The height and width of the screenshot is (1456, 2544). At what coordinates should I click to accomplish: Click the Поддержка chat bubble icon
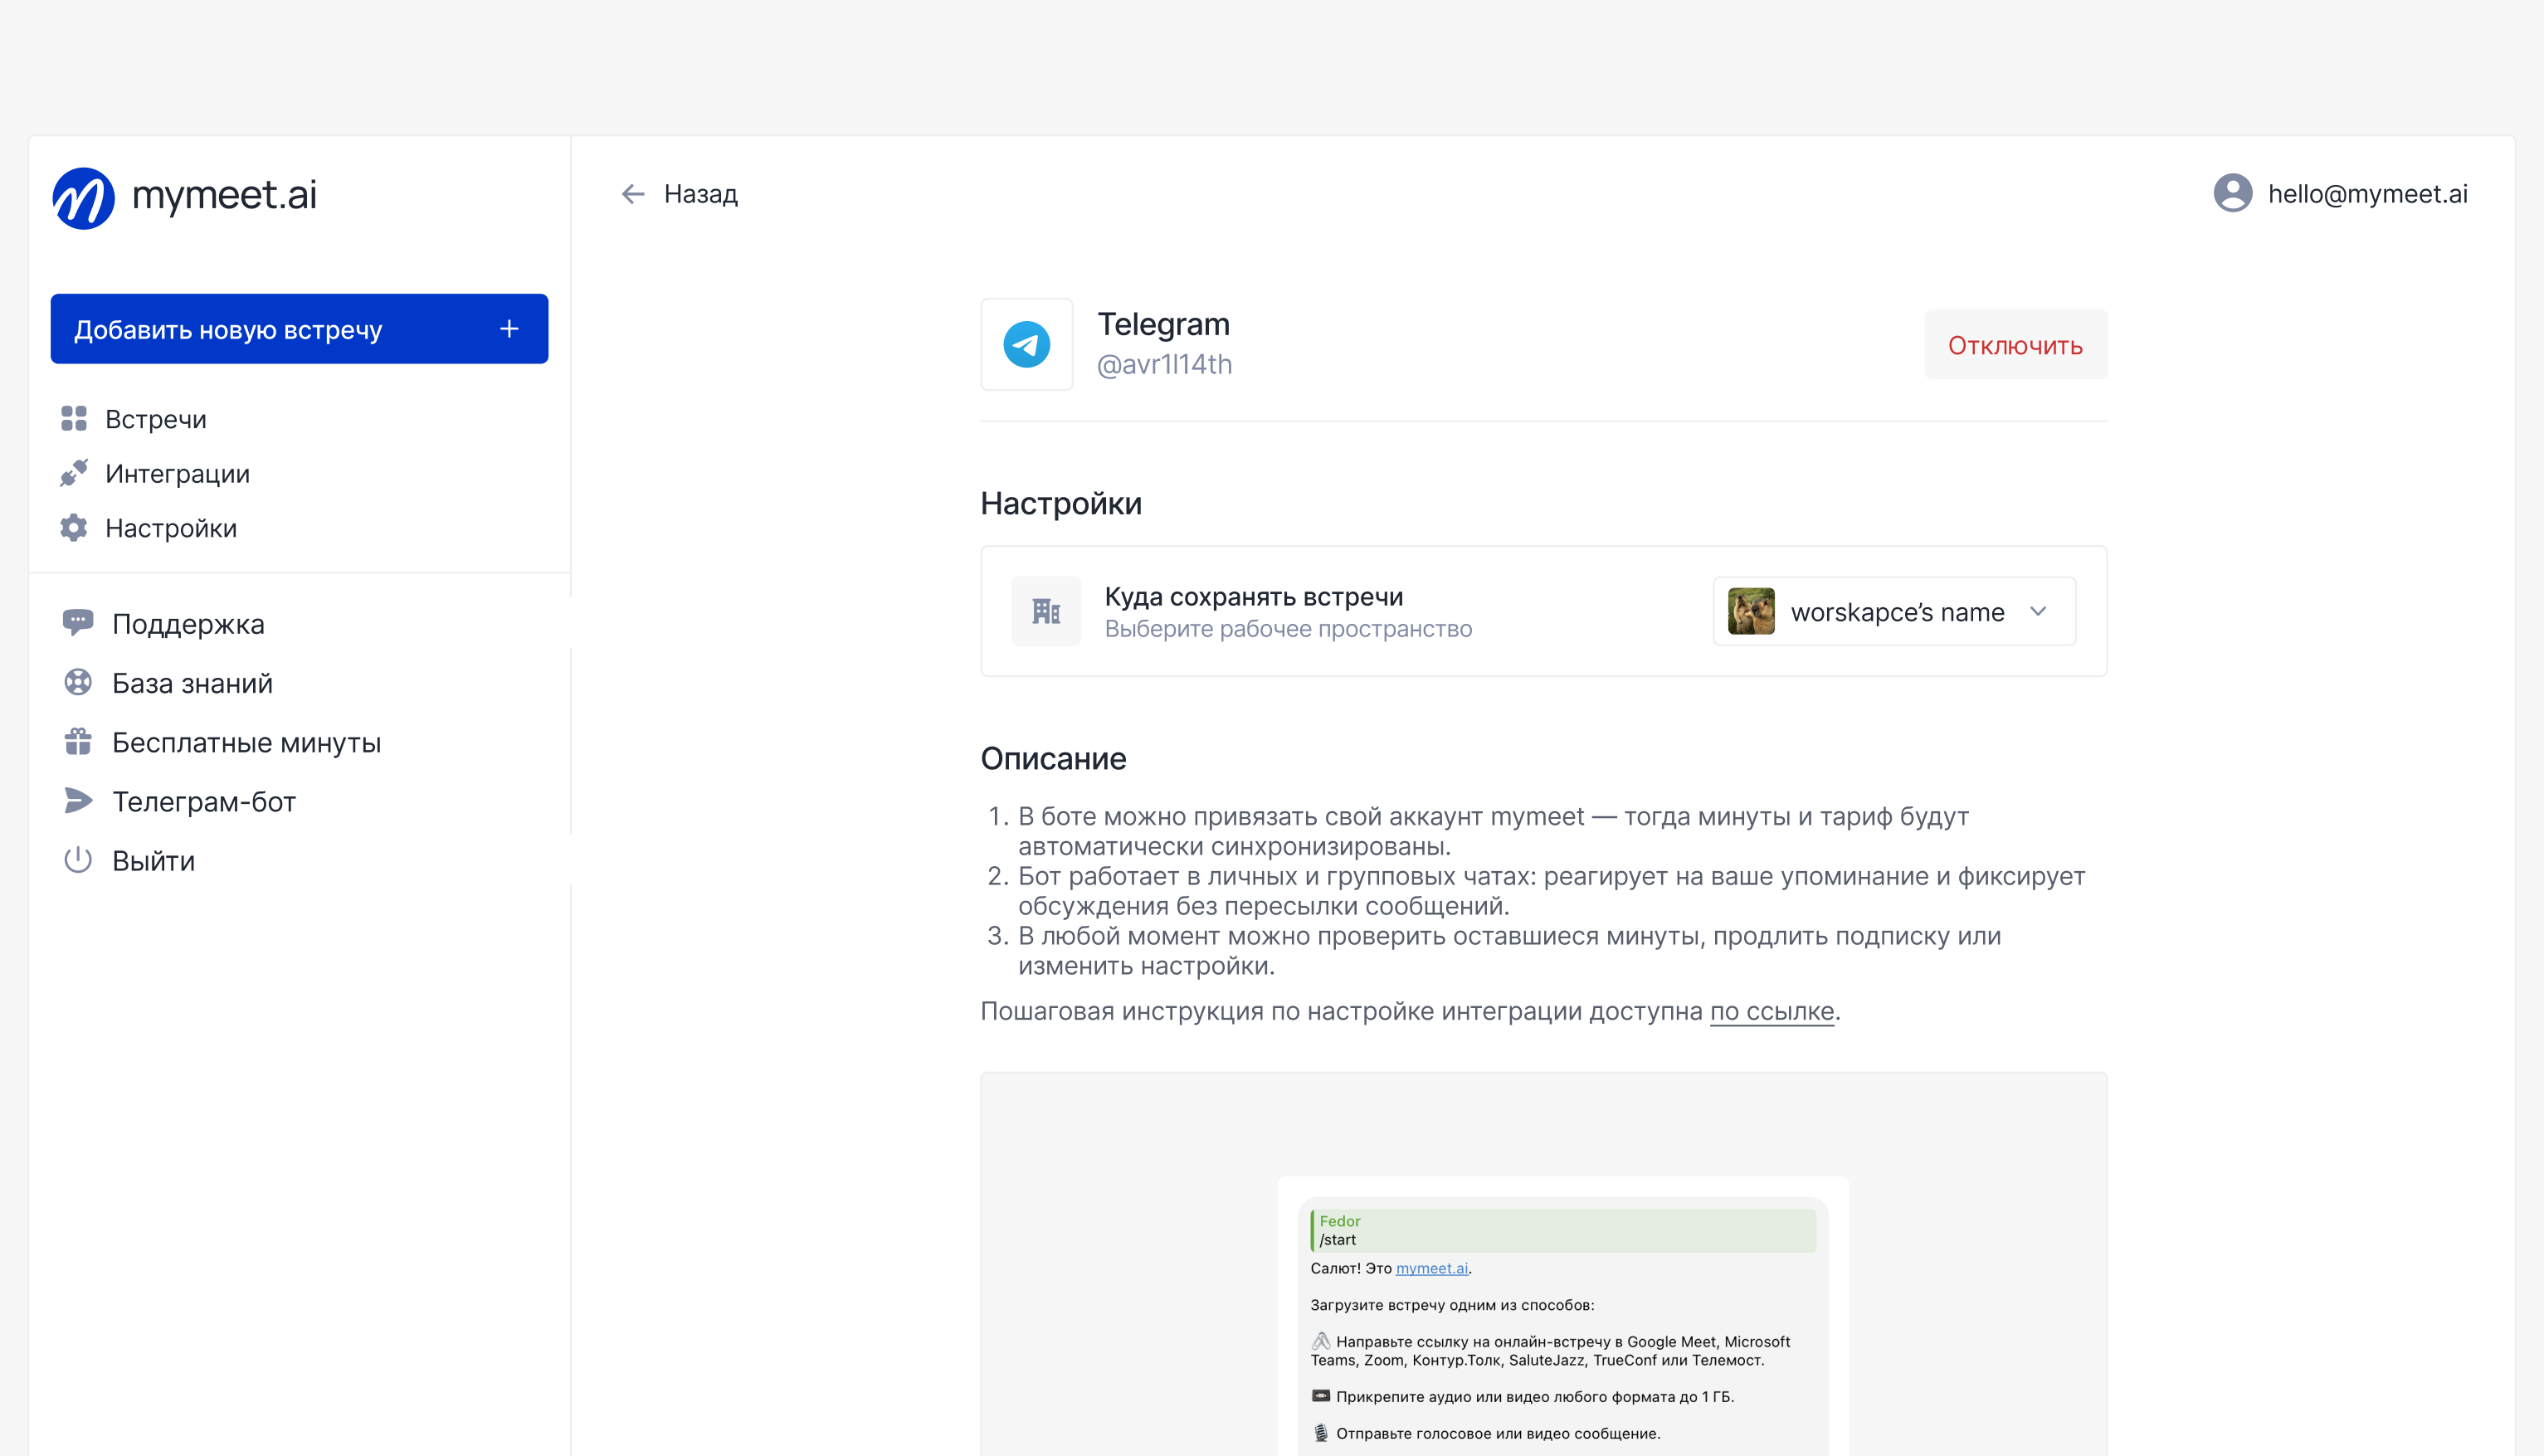(78, 623)
